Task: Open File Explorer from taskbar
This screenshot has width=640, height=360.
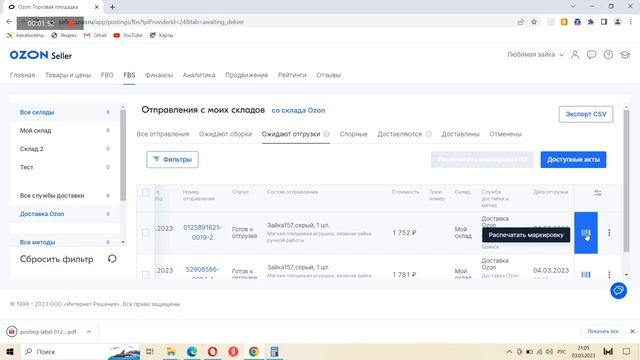Action: [x=171, y=351]
